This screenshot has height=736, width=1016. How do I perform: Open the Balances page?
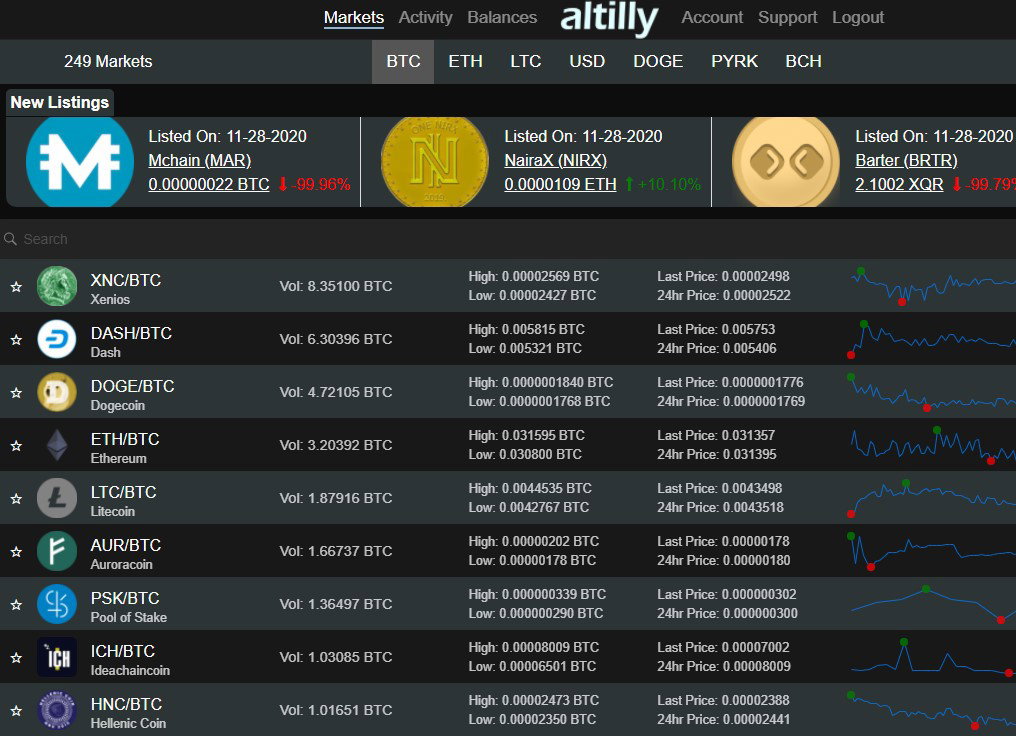click(502, 17)
